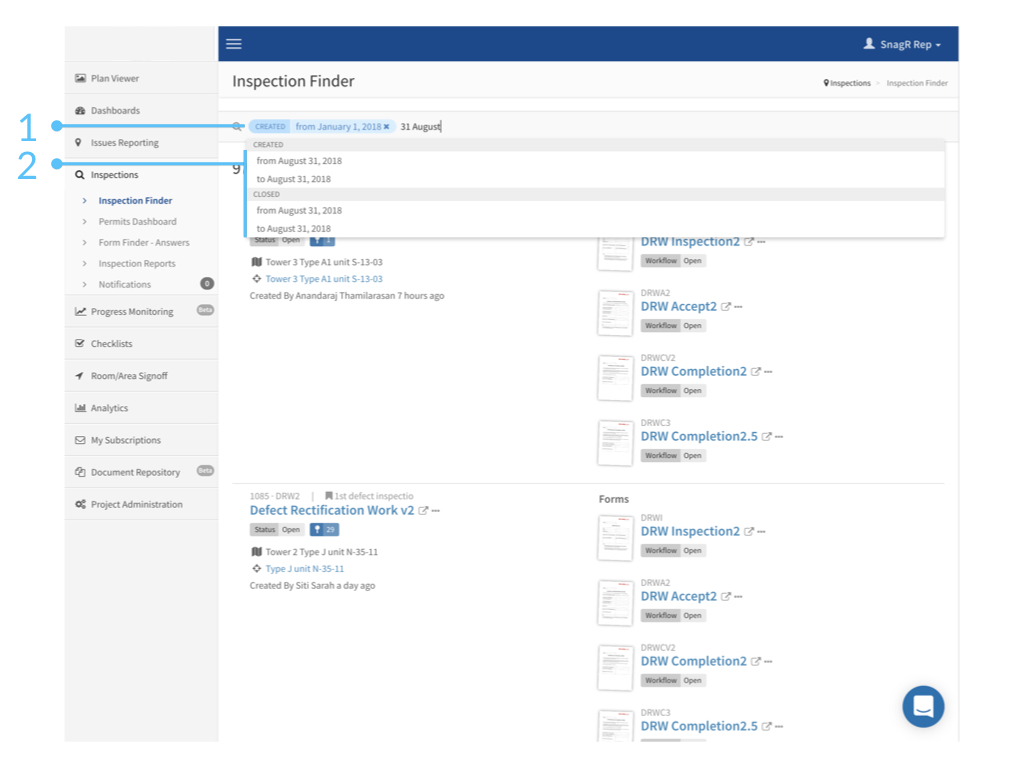Click lower DRW Inspection2 form link

click(x=690, y=531)
